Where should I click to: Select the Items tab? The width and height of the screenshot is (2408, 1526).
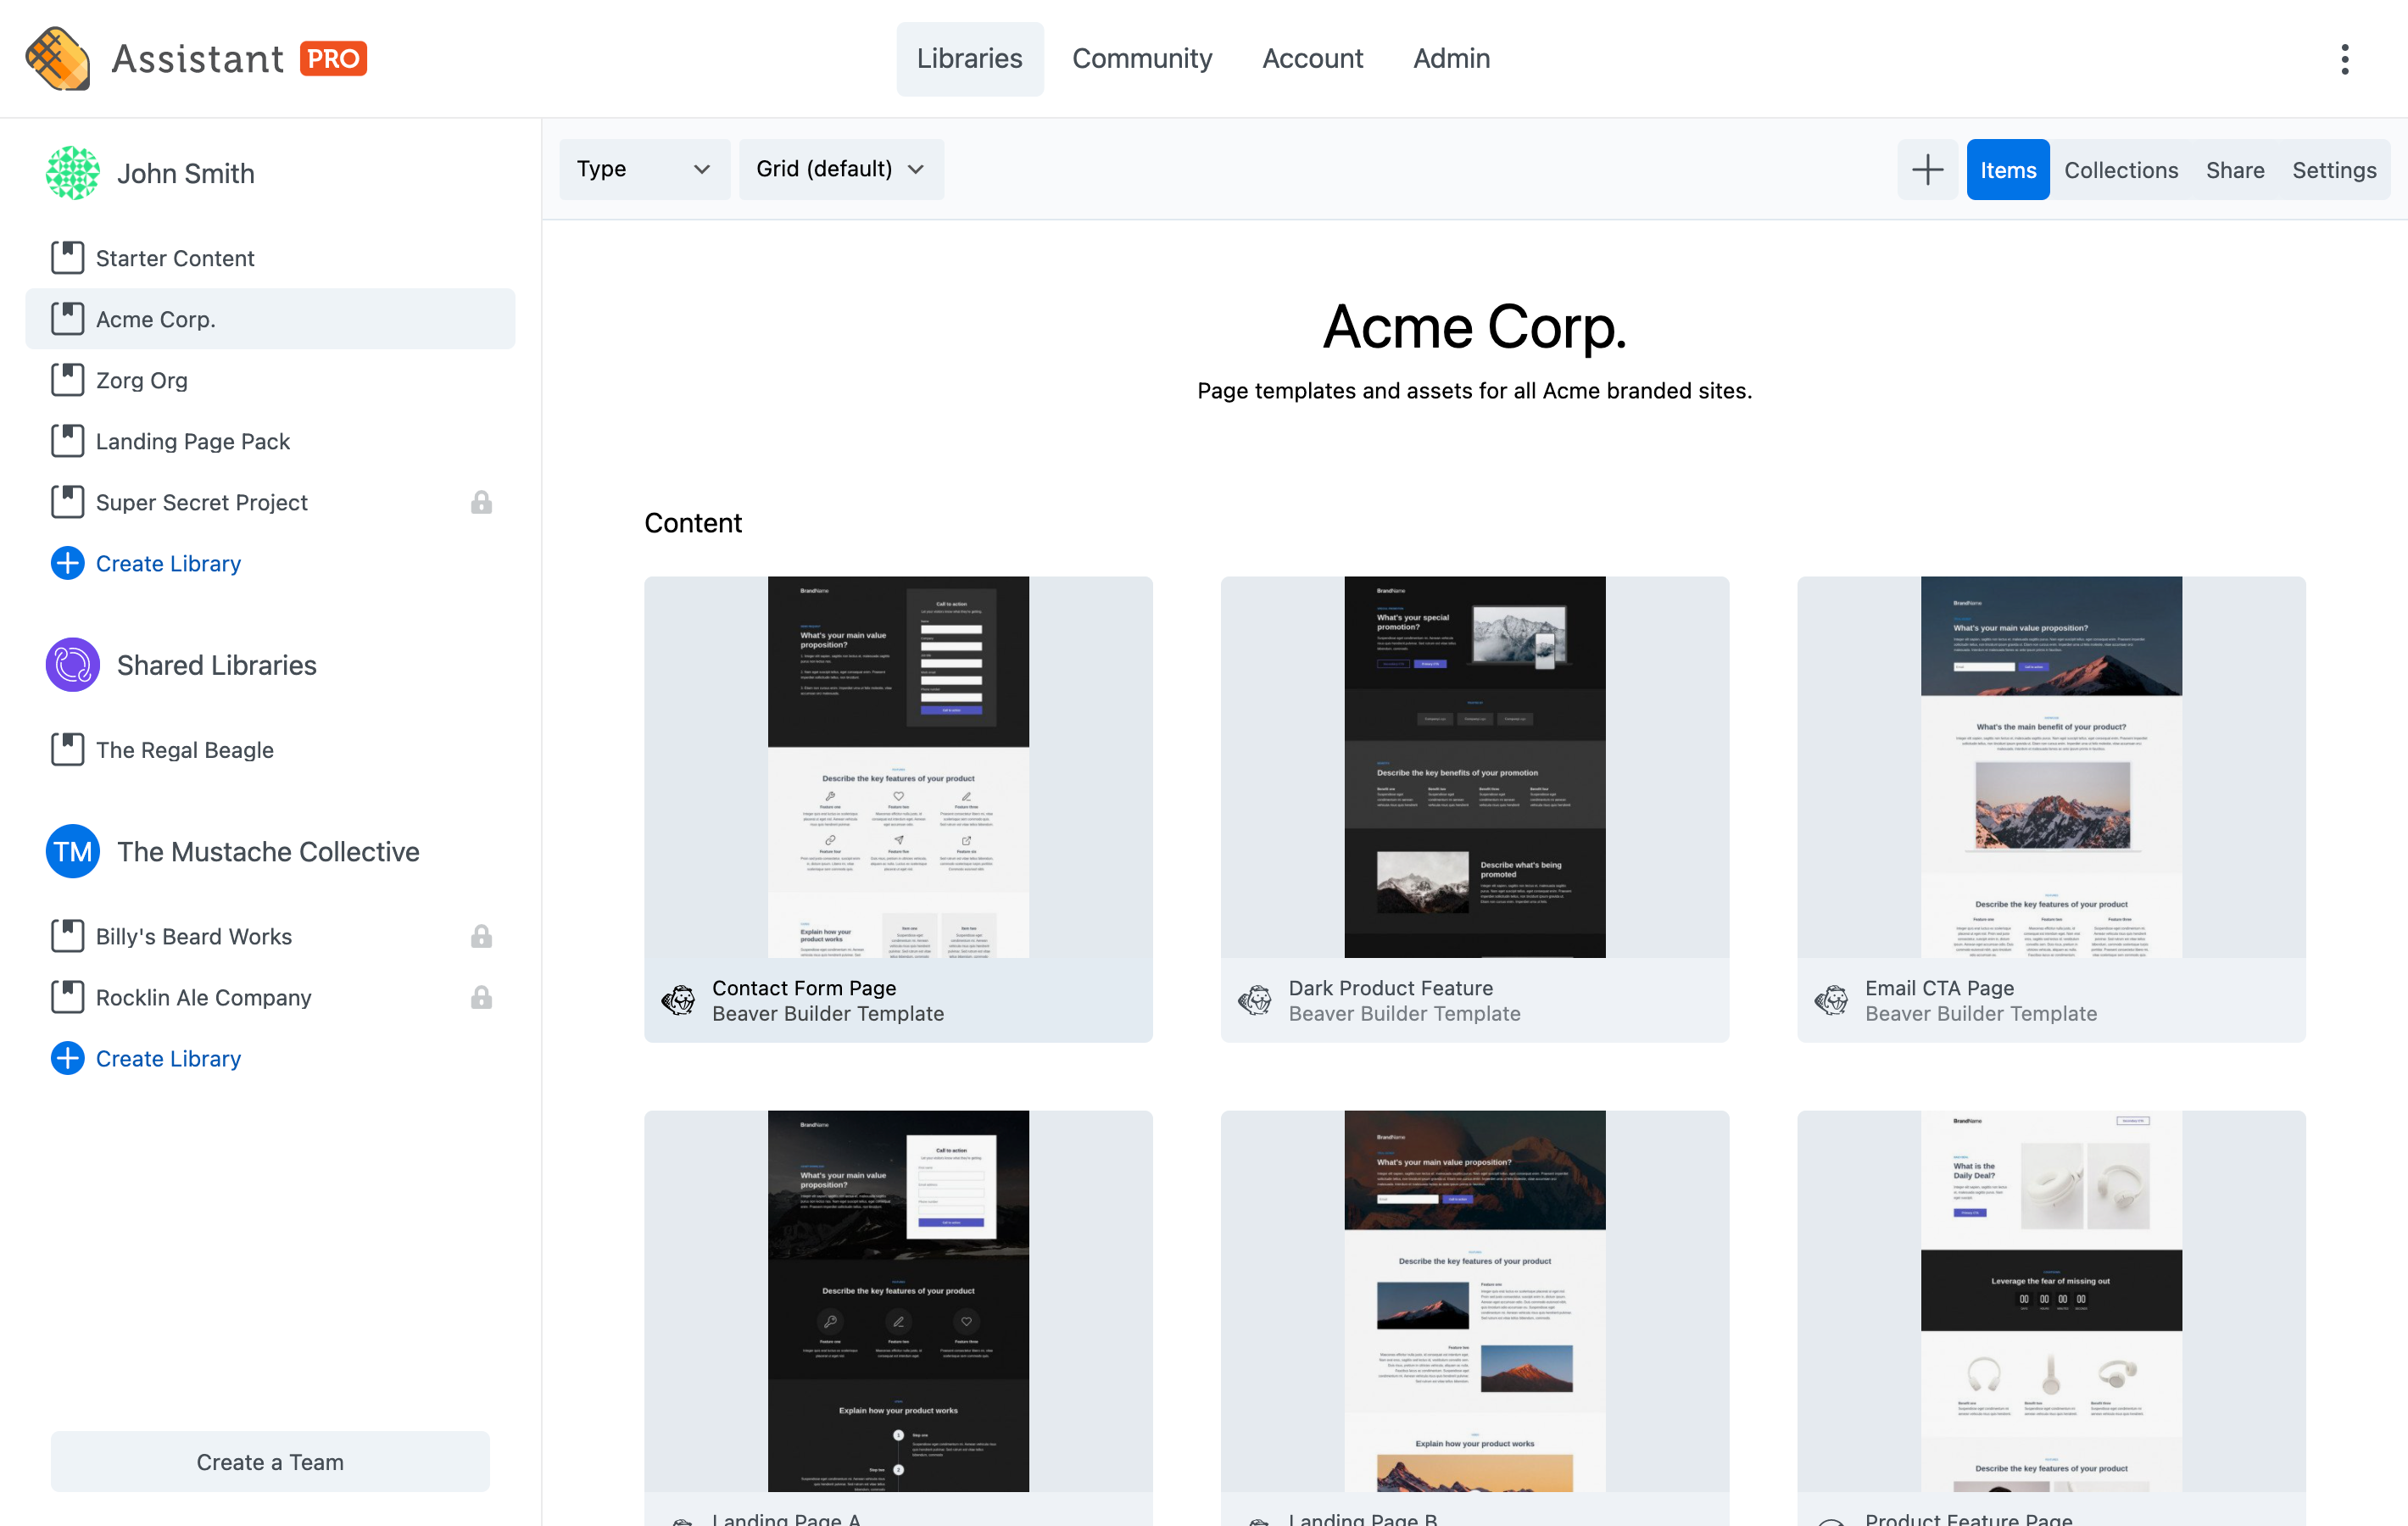[x=2007, y=169]
